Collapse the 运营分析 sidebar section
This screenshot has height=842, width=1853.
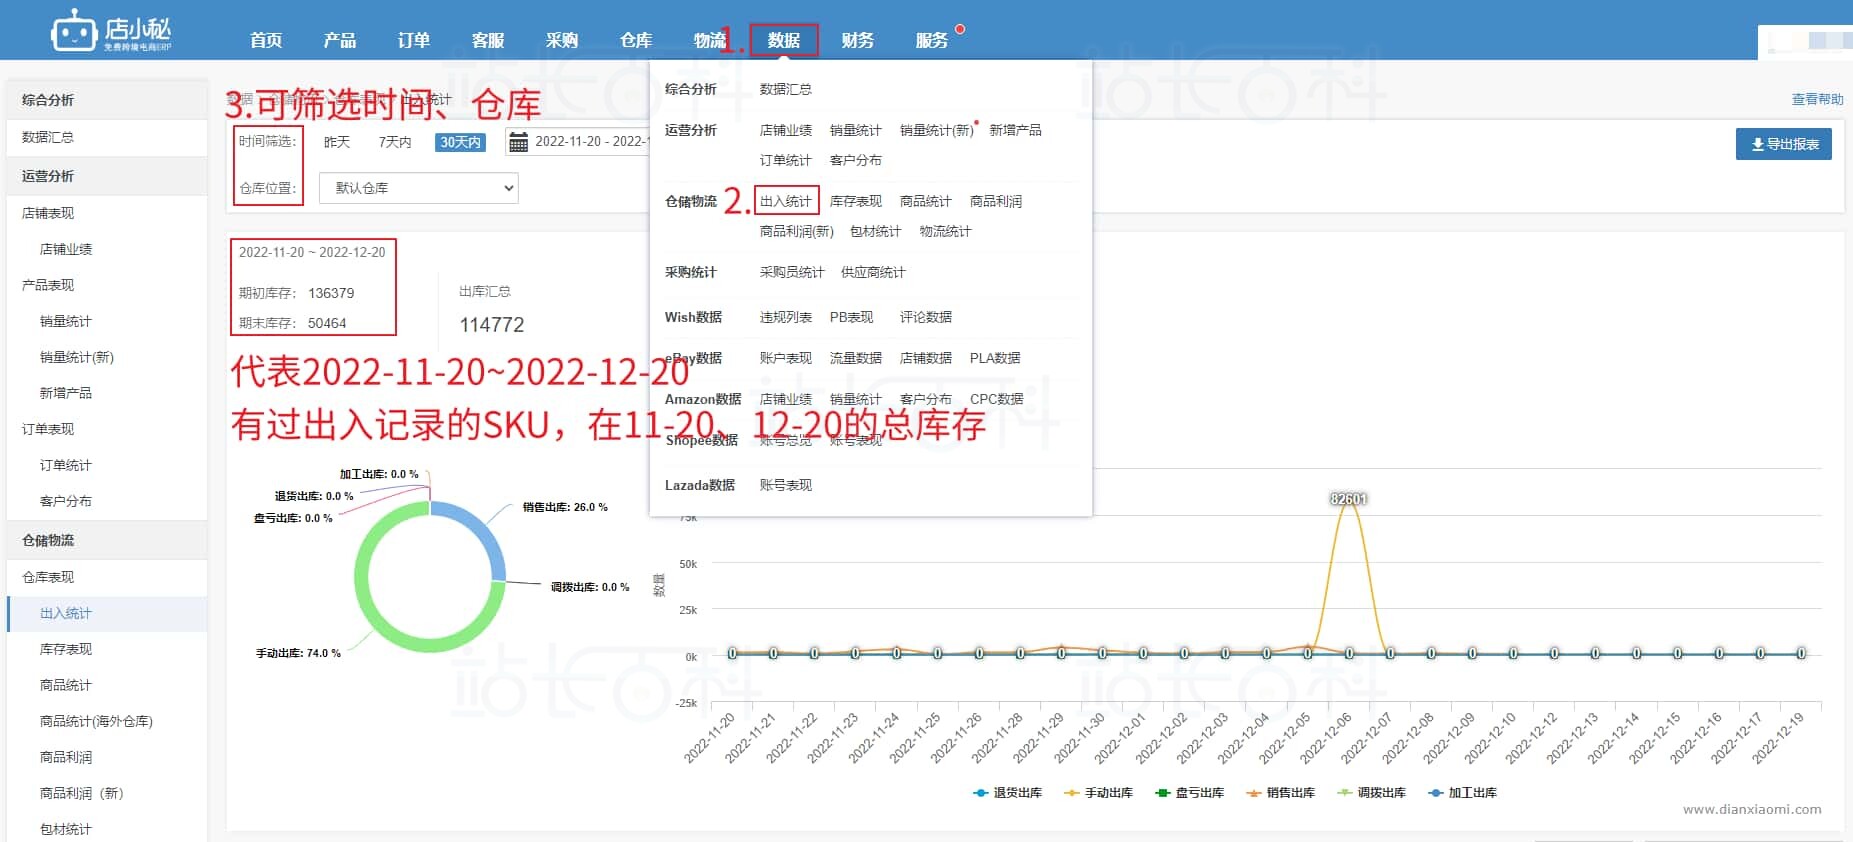click(x=48, y=176)
